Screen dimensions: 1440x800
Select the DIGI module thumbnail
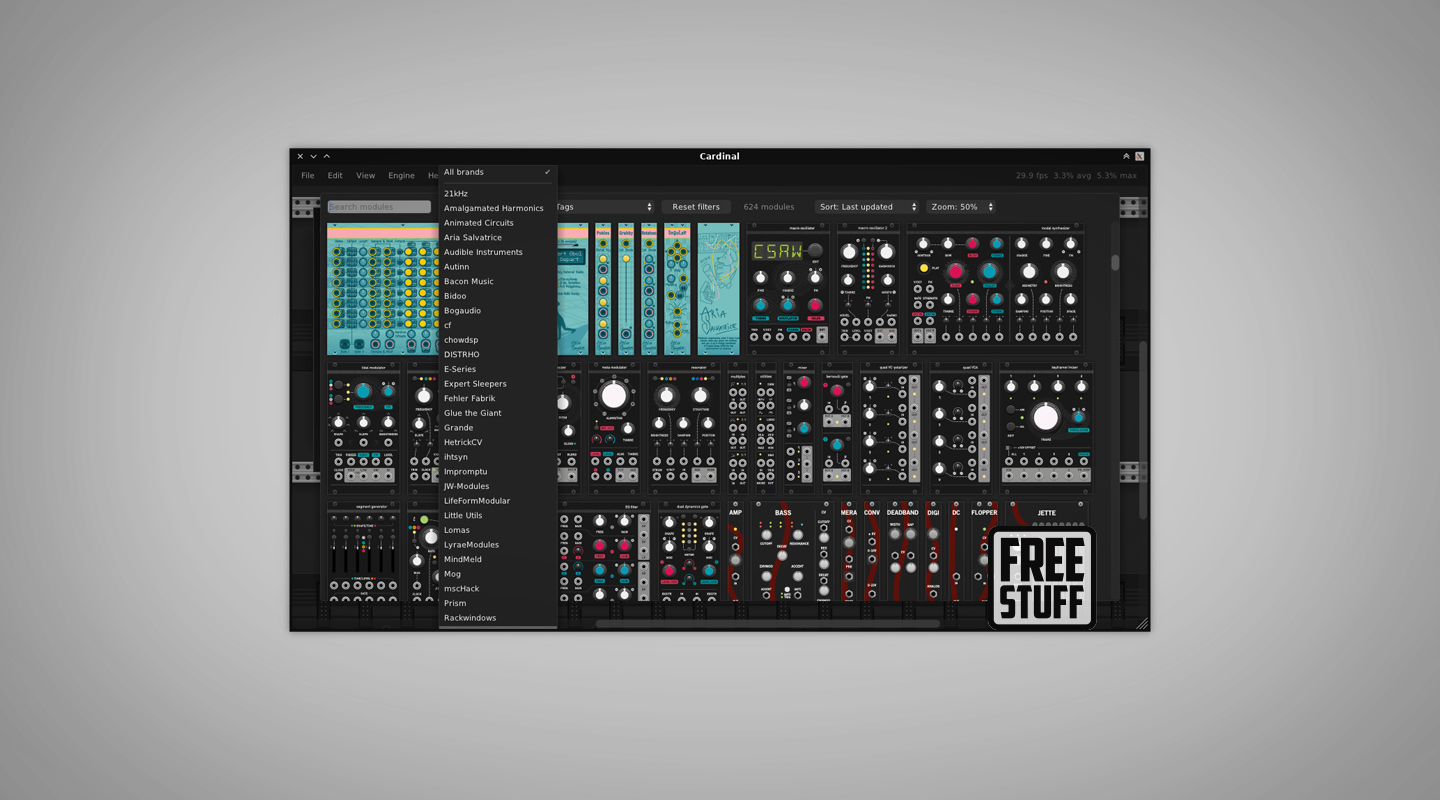pyautogui.click(x=933, y=552)
